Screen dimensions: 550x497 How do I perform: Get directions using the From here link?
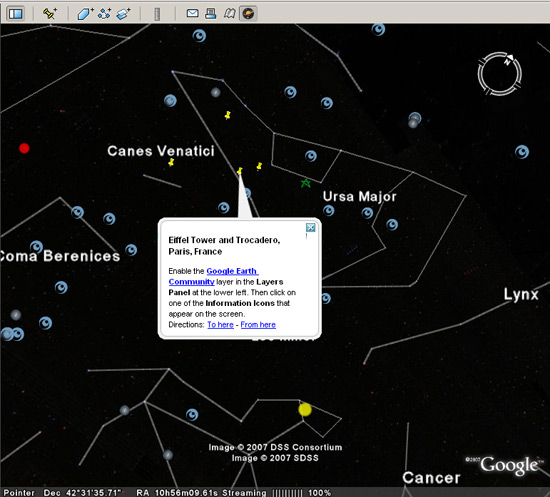pyautogui.click(x=258, y=325)
